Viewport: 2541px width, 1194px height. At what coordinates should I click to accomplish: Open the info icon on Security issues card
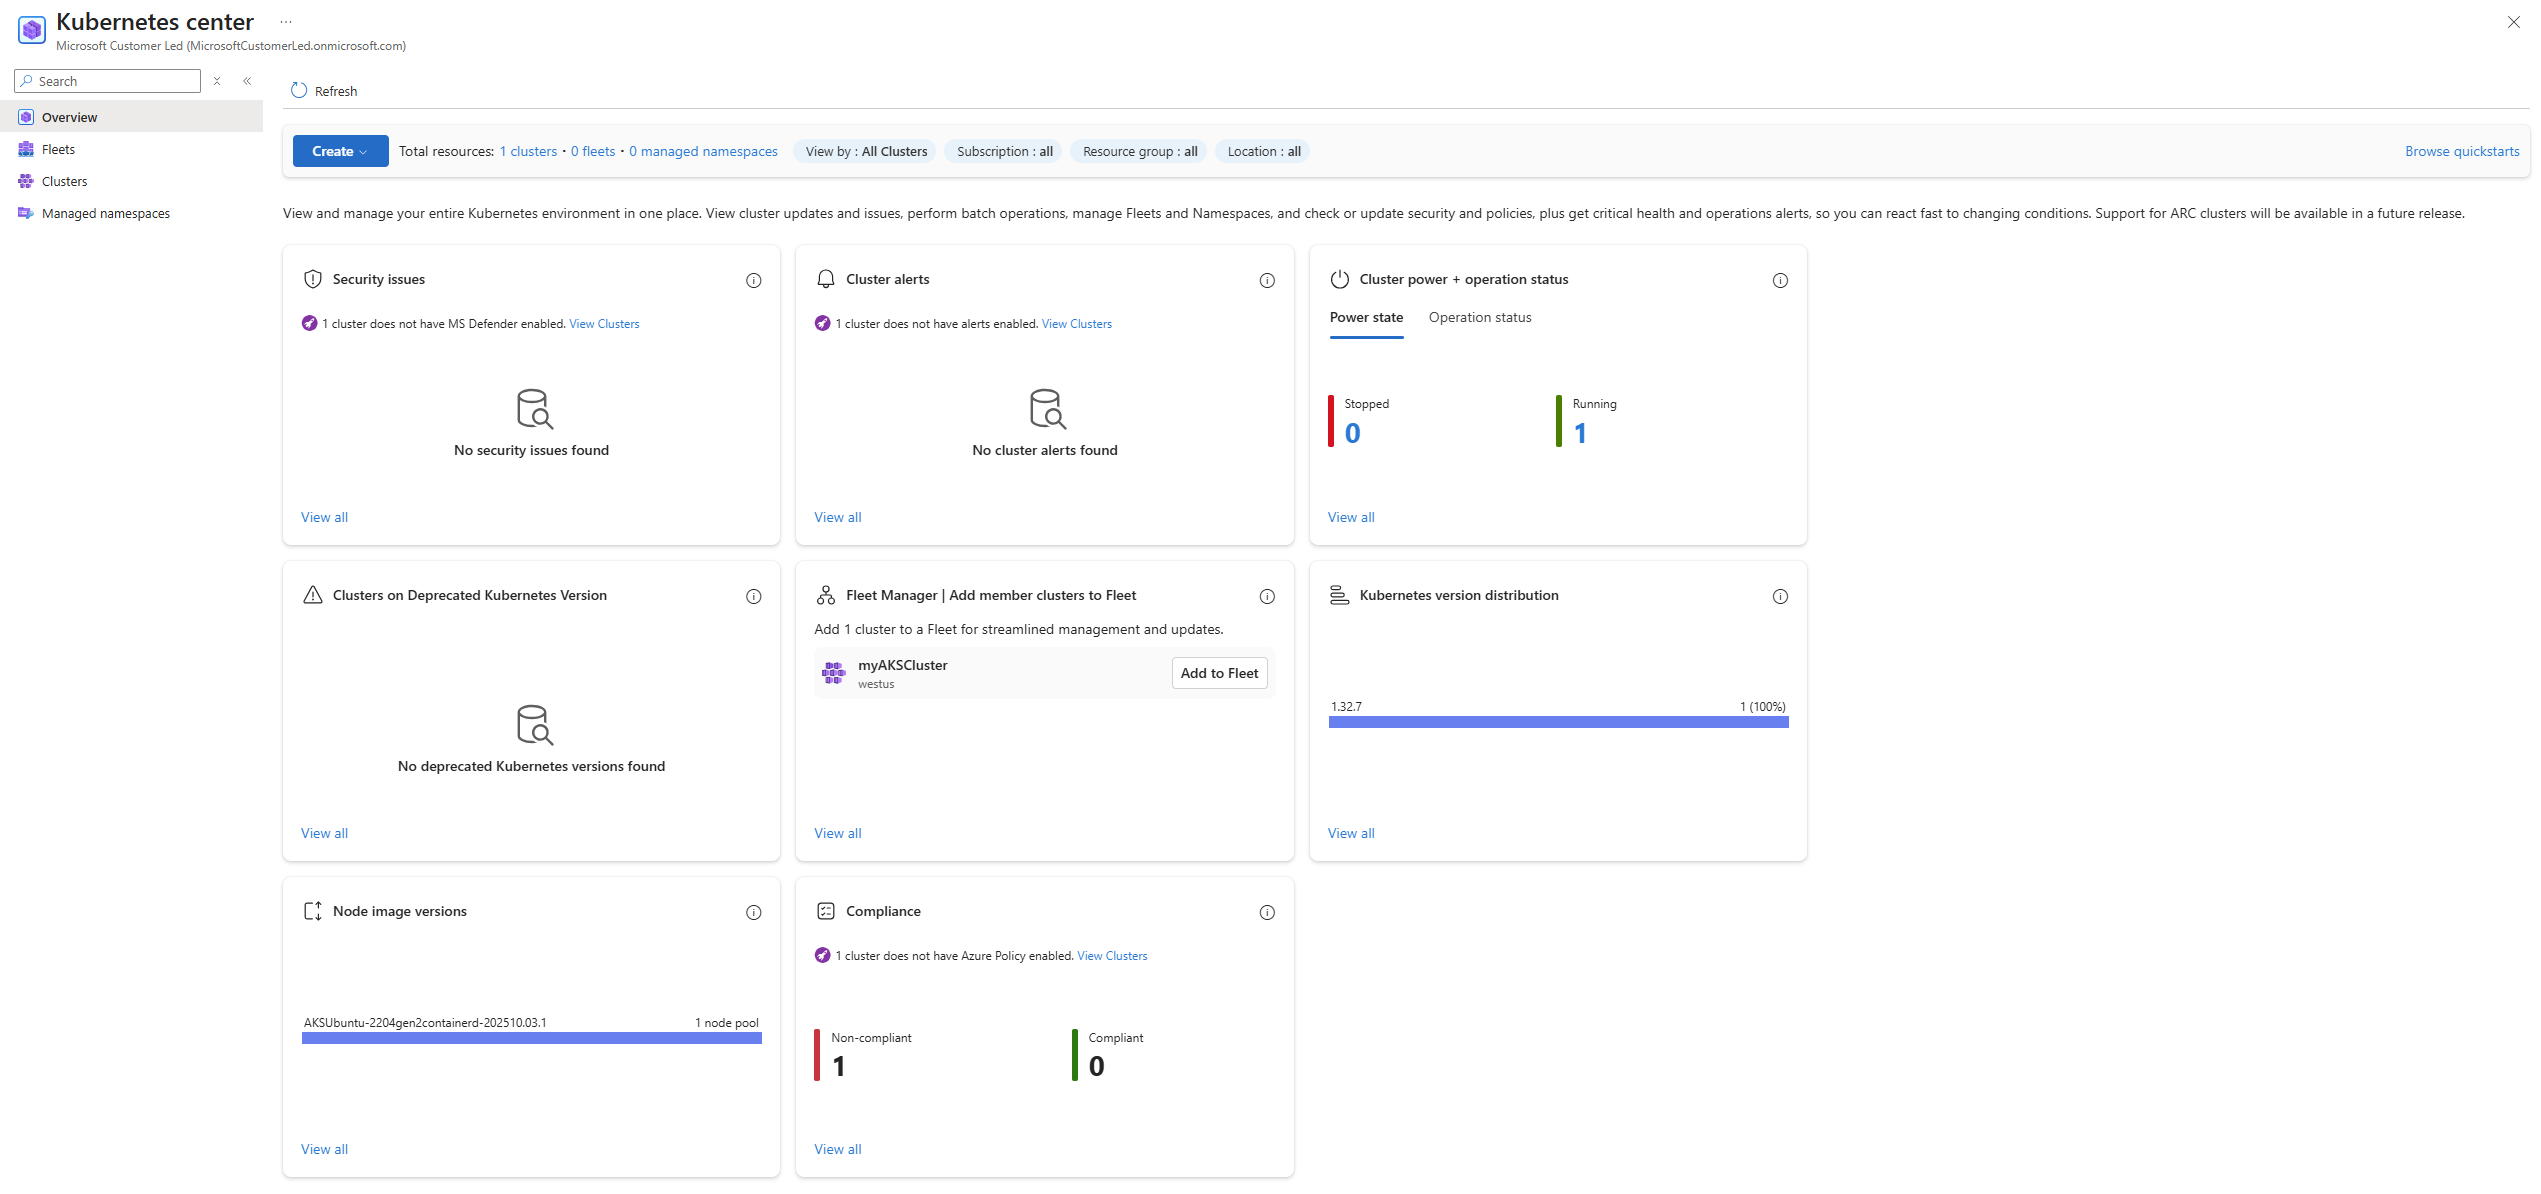pyautogui.click(x=753, y=280)
